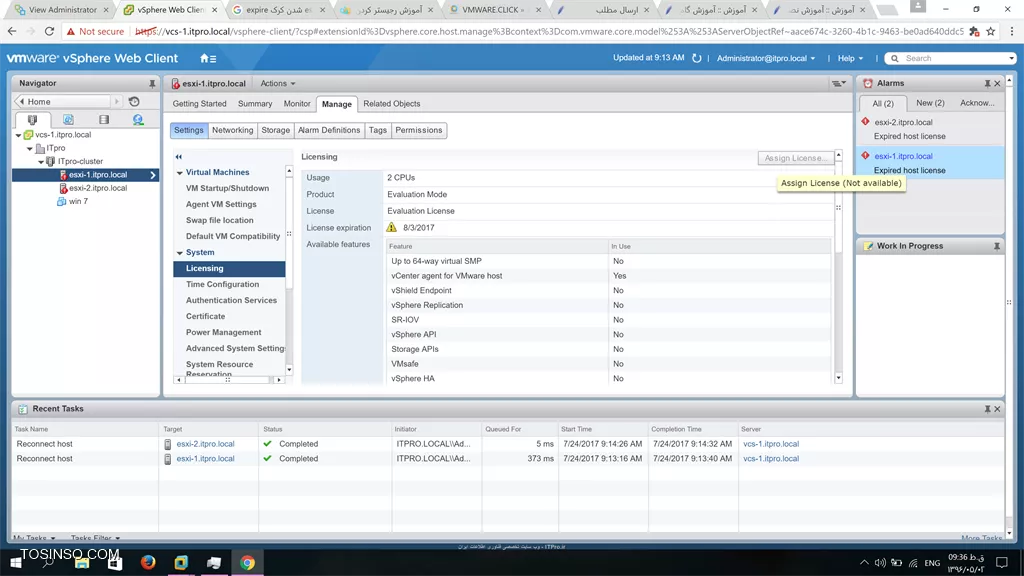The height and width of the screenshot is (576, 1024).
Task: Switch to Storage view icon
Action: [103, 120]
